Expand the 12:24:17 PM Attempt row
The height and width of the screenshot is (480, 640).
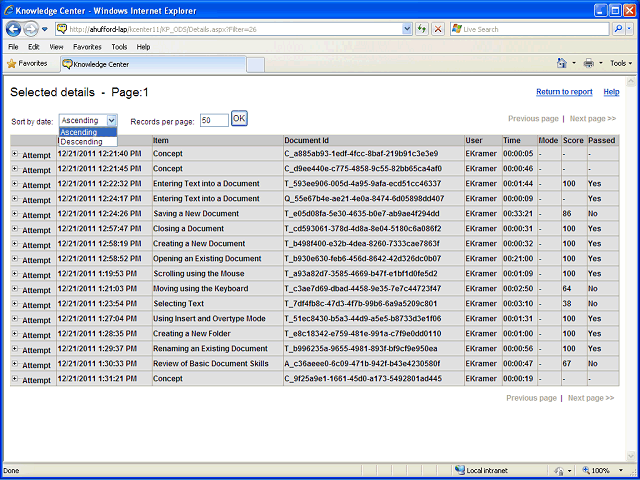(x=15, y=199)
